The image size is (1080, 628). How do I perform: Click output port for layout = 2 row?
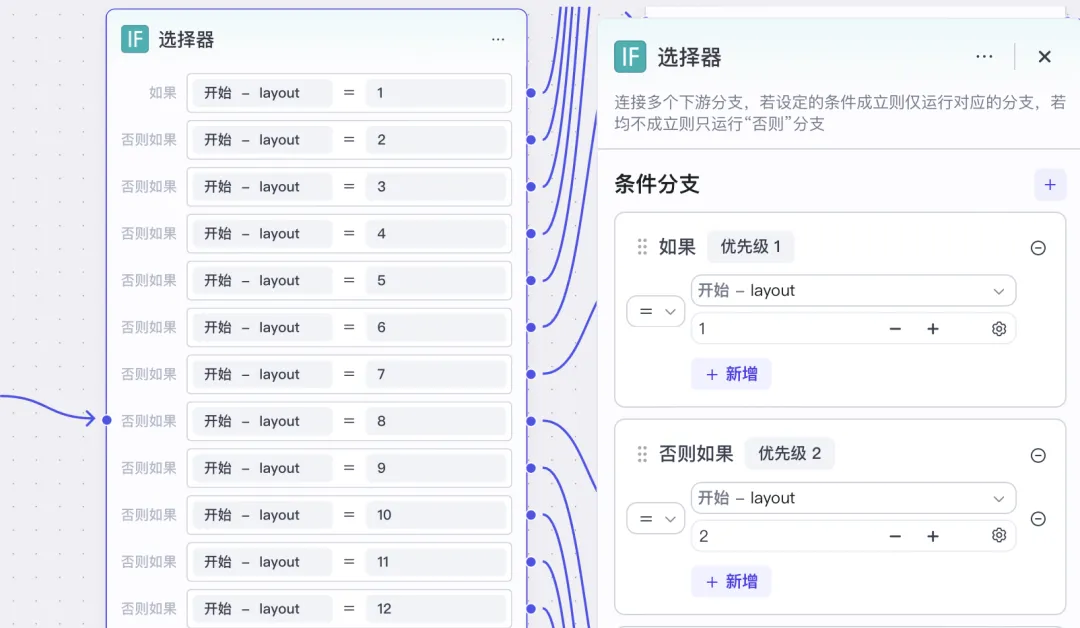coord(531,140)
